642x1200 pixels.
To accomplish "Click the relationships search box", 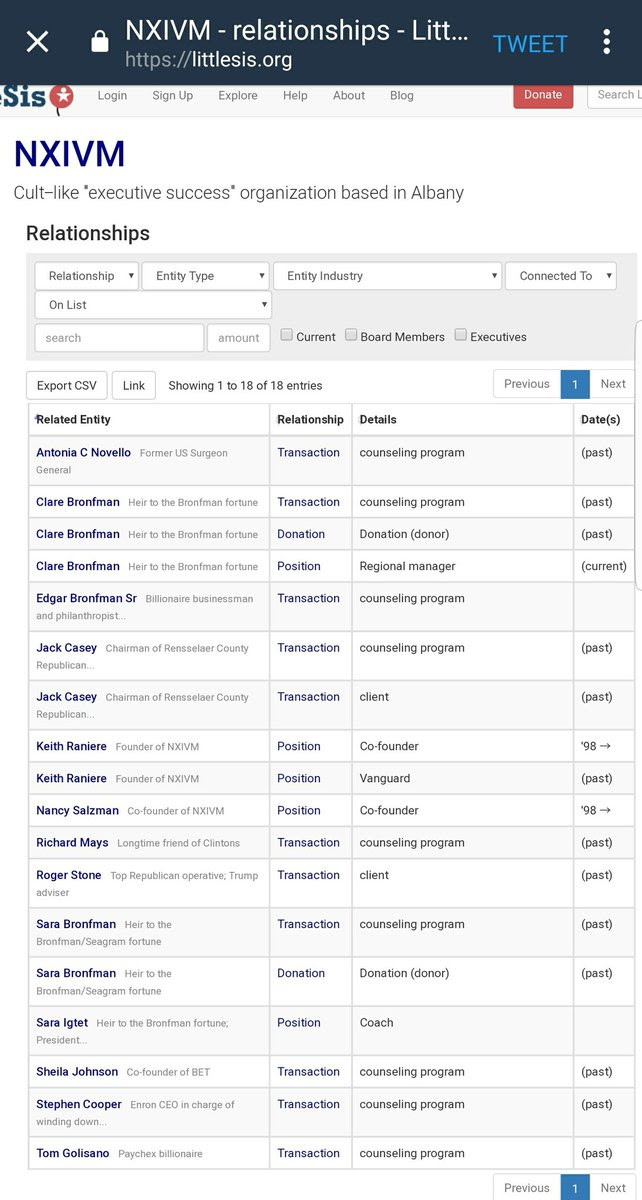I will coord(119,338).
